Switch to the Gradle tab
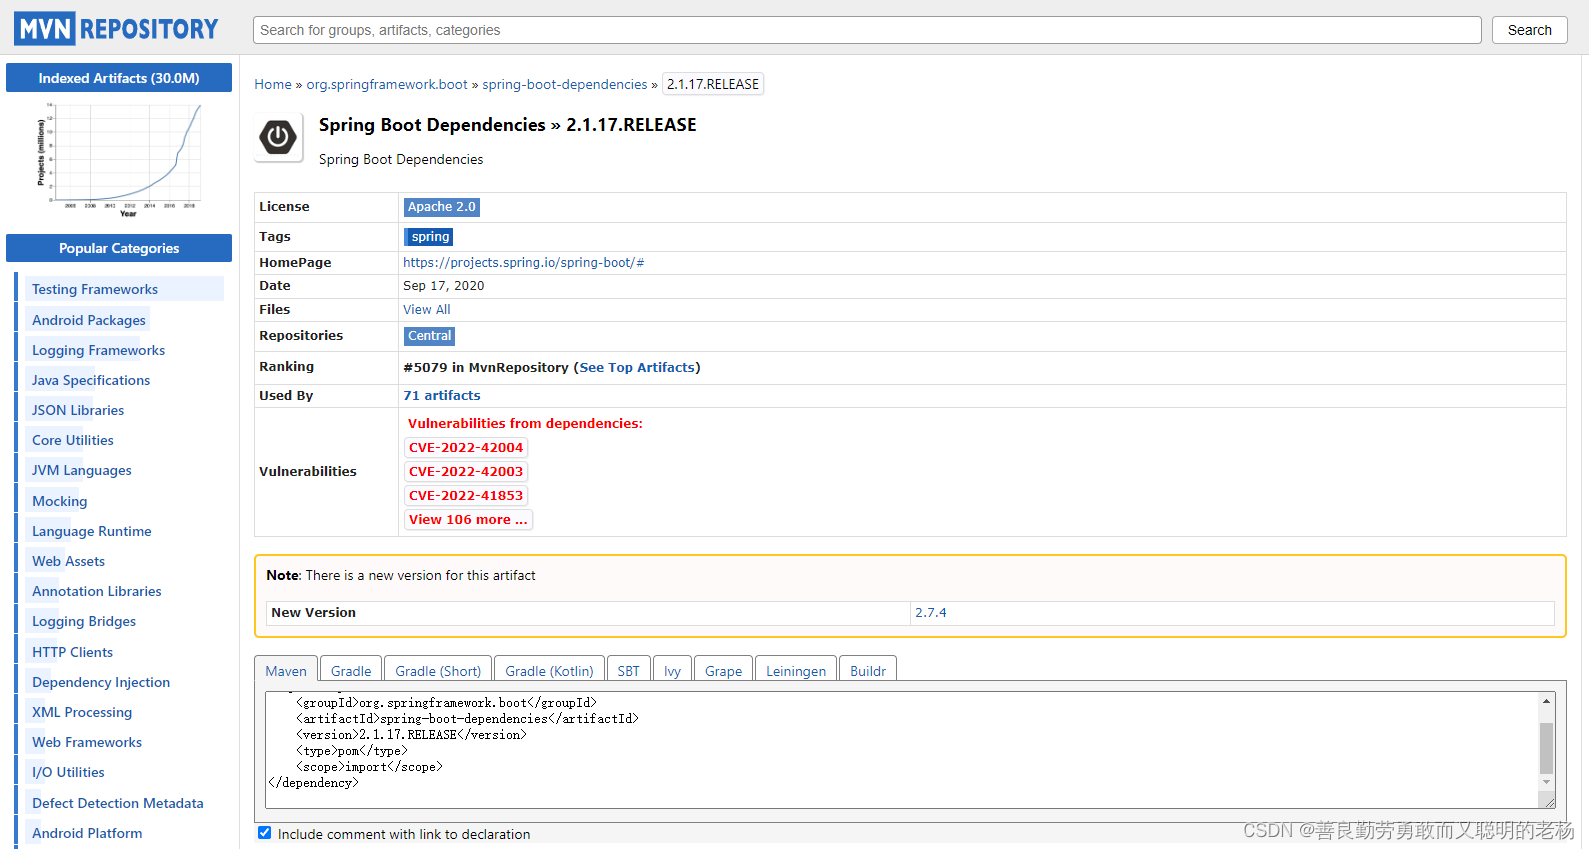1589x849 pixels. click(351, 670)
